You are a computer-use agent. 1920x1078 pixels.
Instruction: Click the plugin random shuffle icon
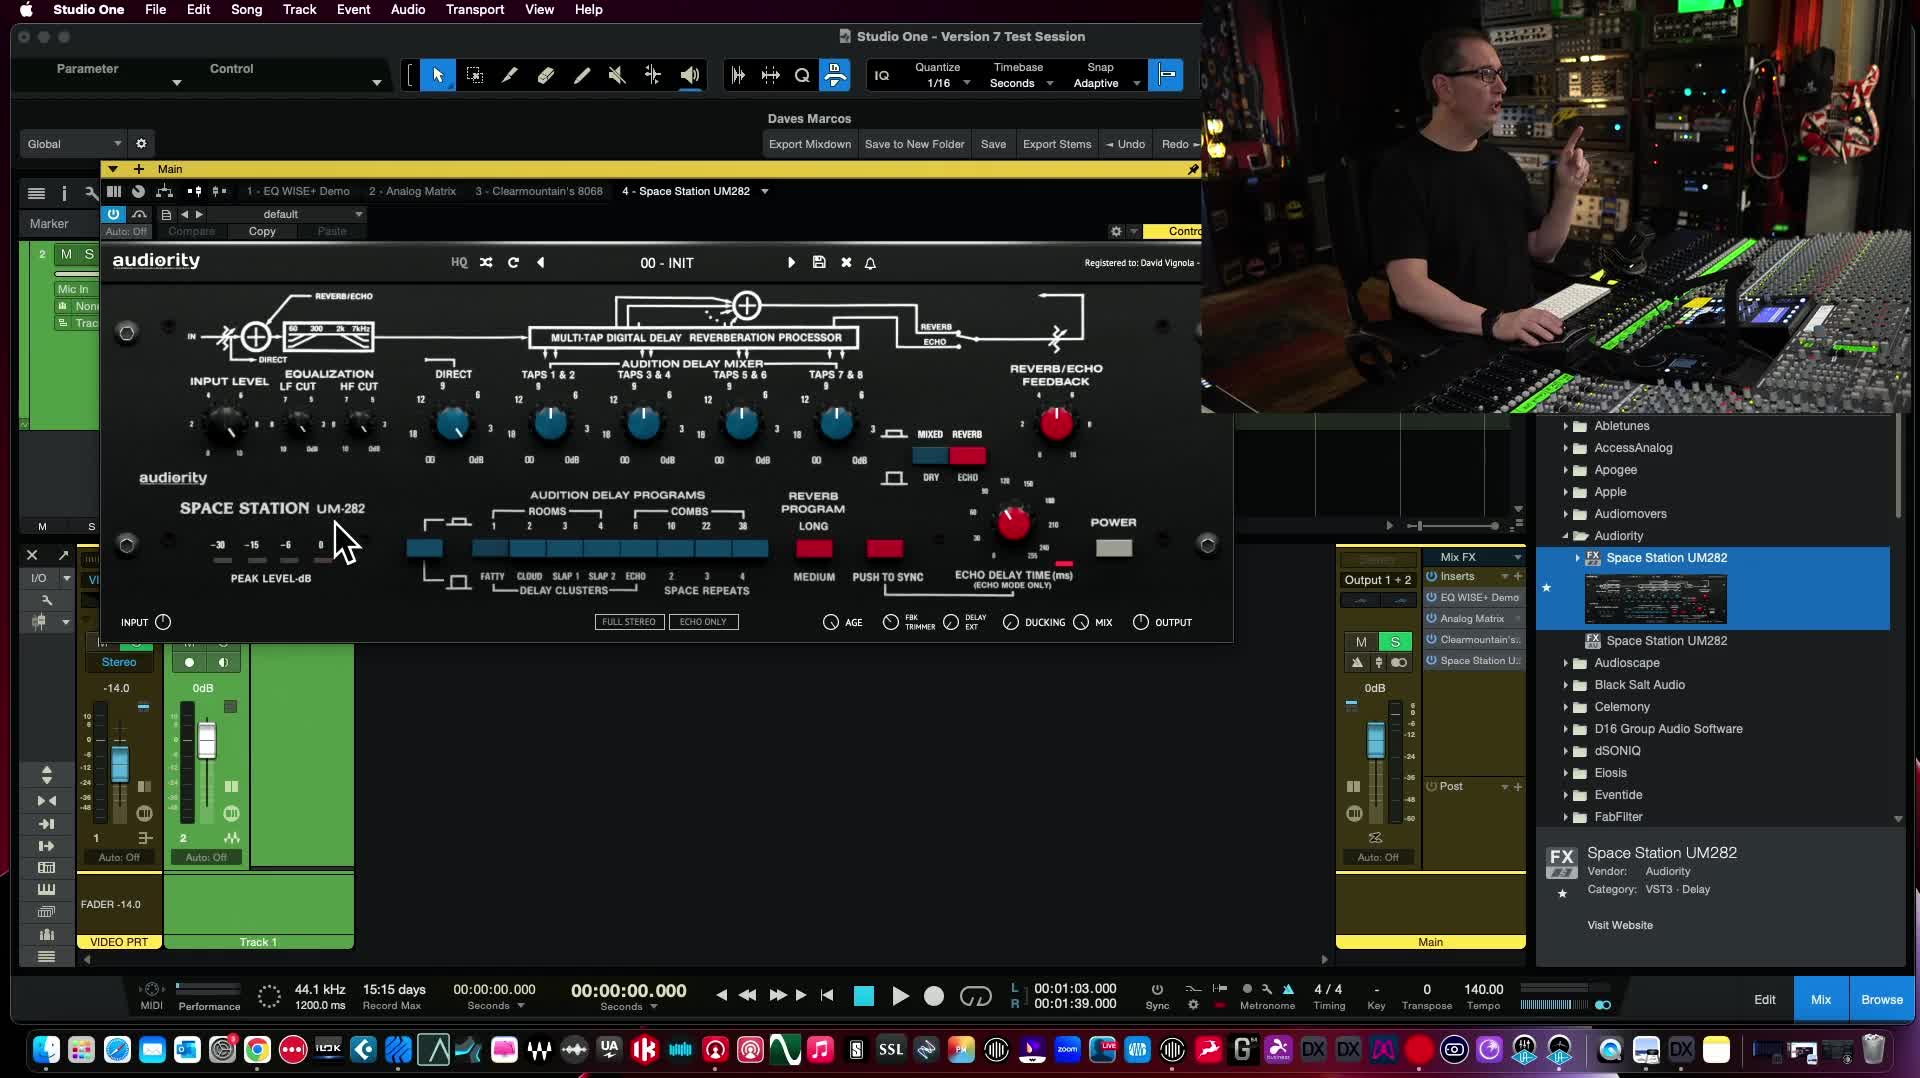pyautogui.click(x=486, y=262)
